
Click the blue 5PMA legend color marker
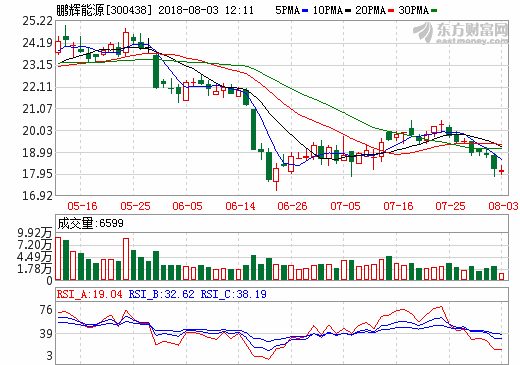pos(305,11)
